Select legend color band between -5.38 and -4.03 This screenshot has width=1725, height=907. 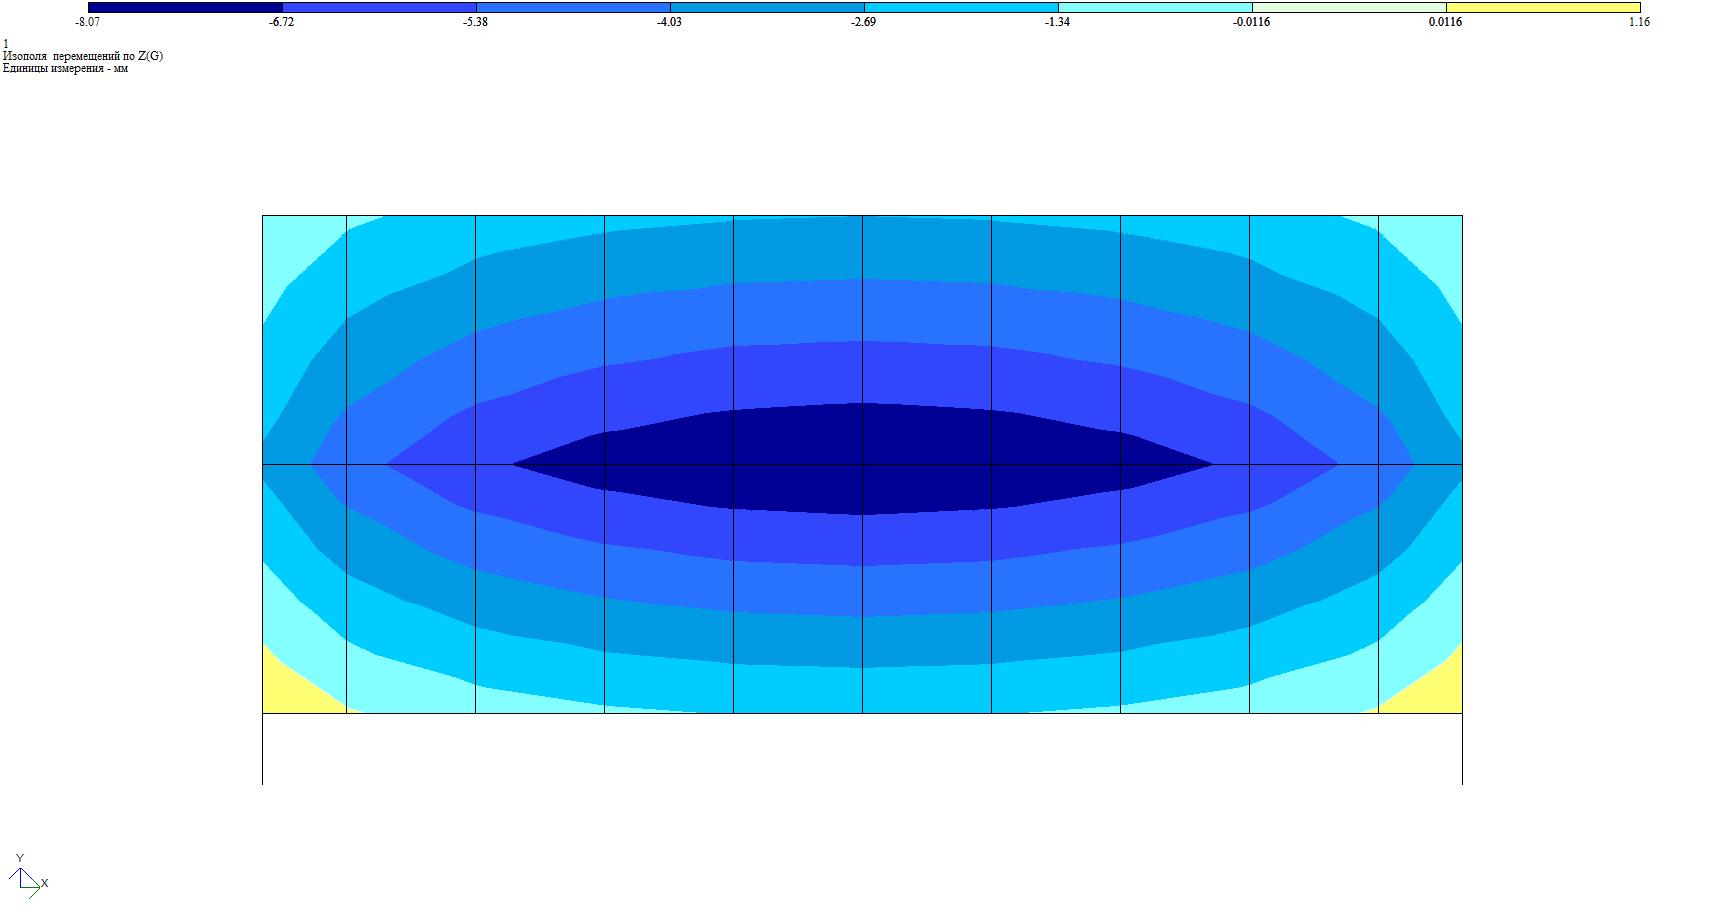click(573, 8)
